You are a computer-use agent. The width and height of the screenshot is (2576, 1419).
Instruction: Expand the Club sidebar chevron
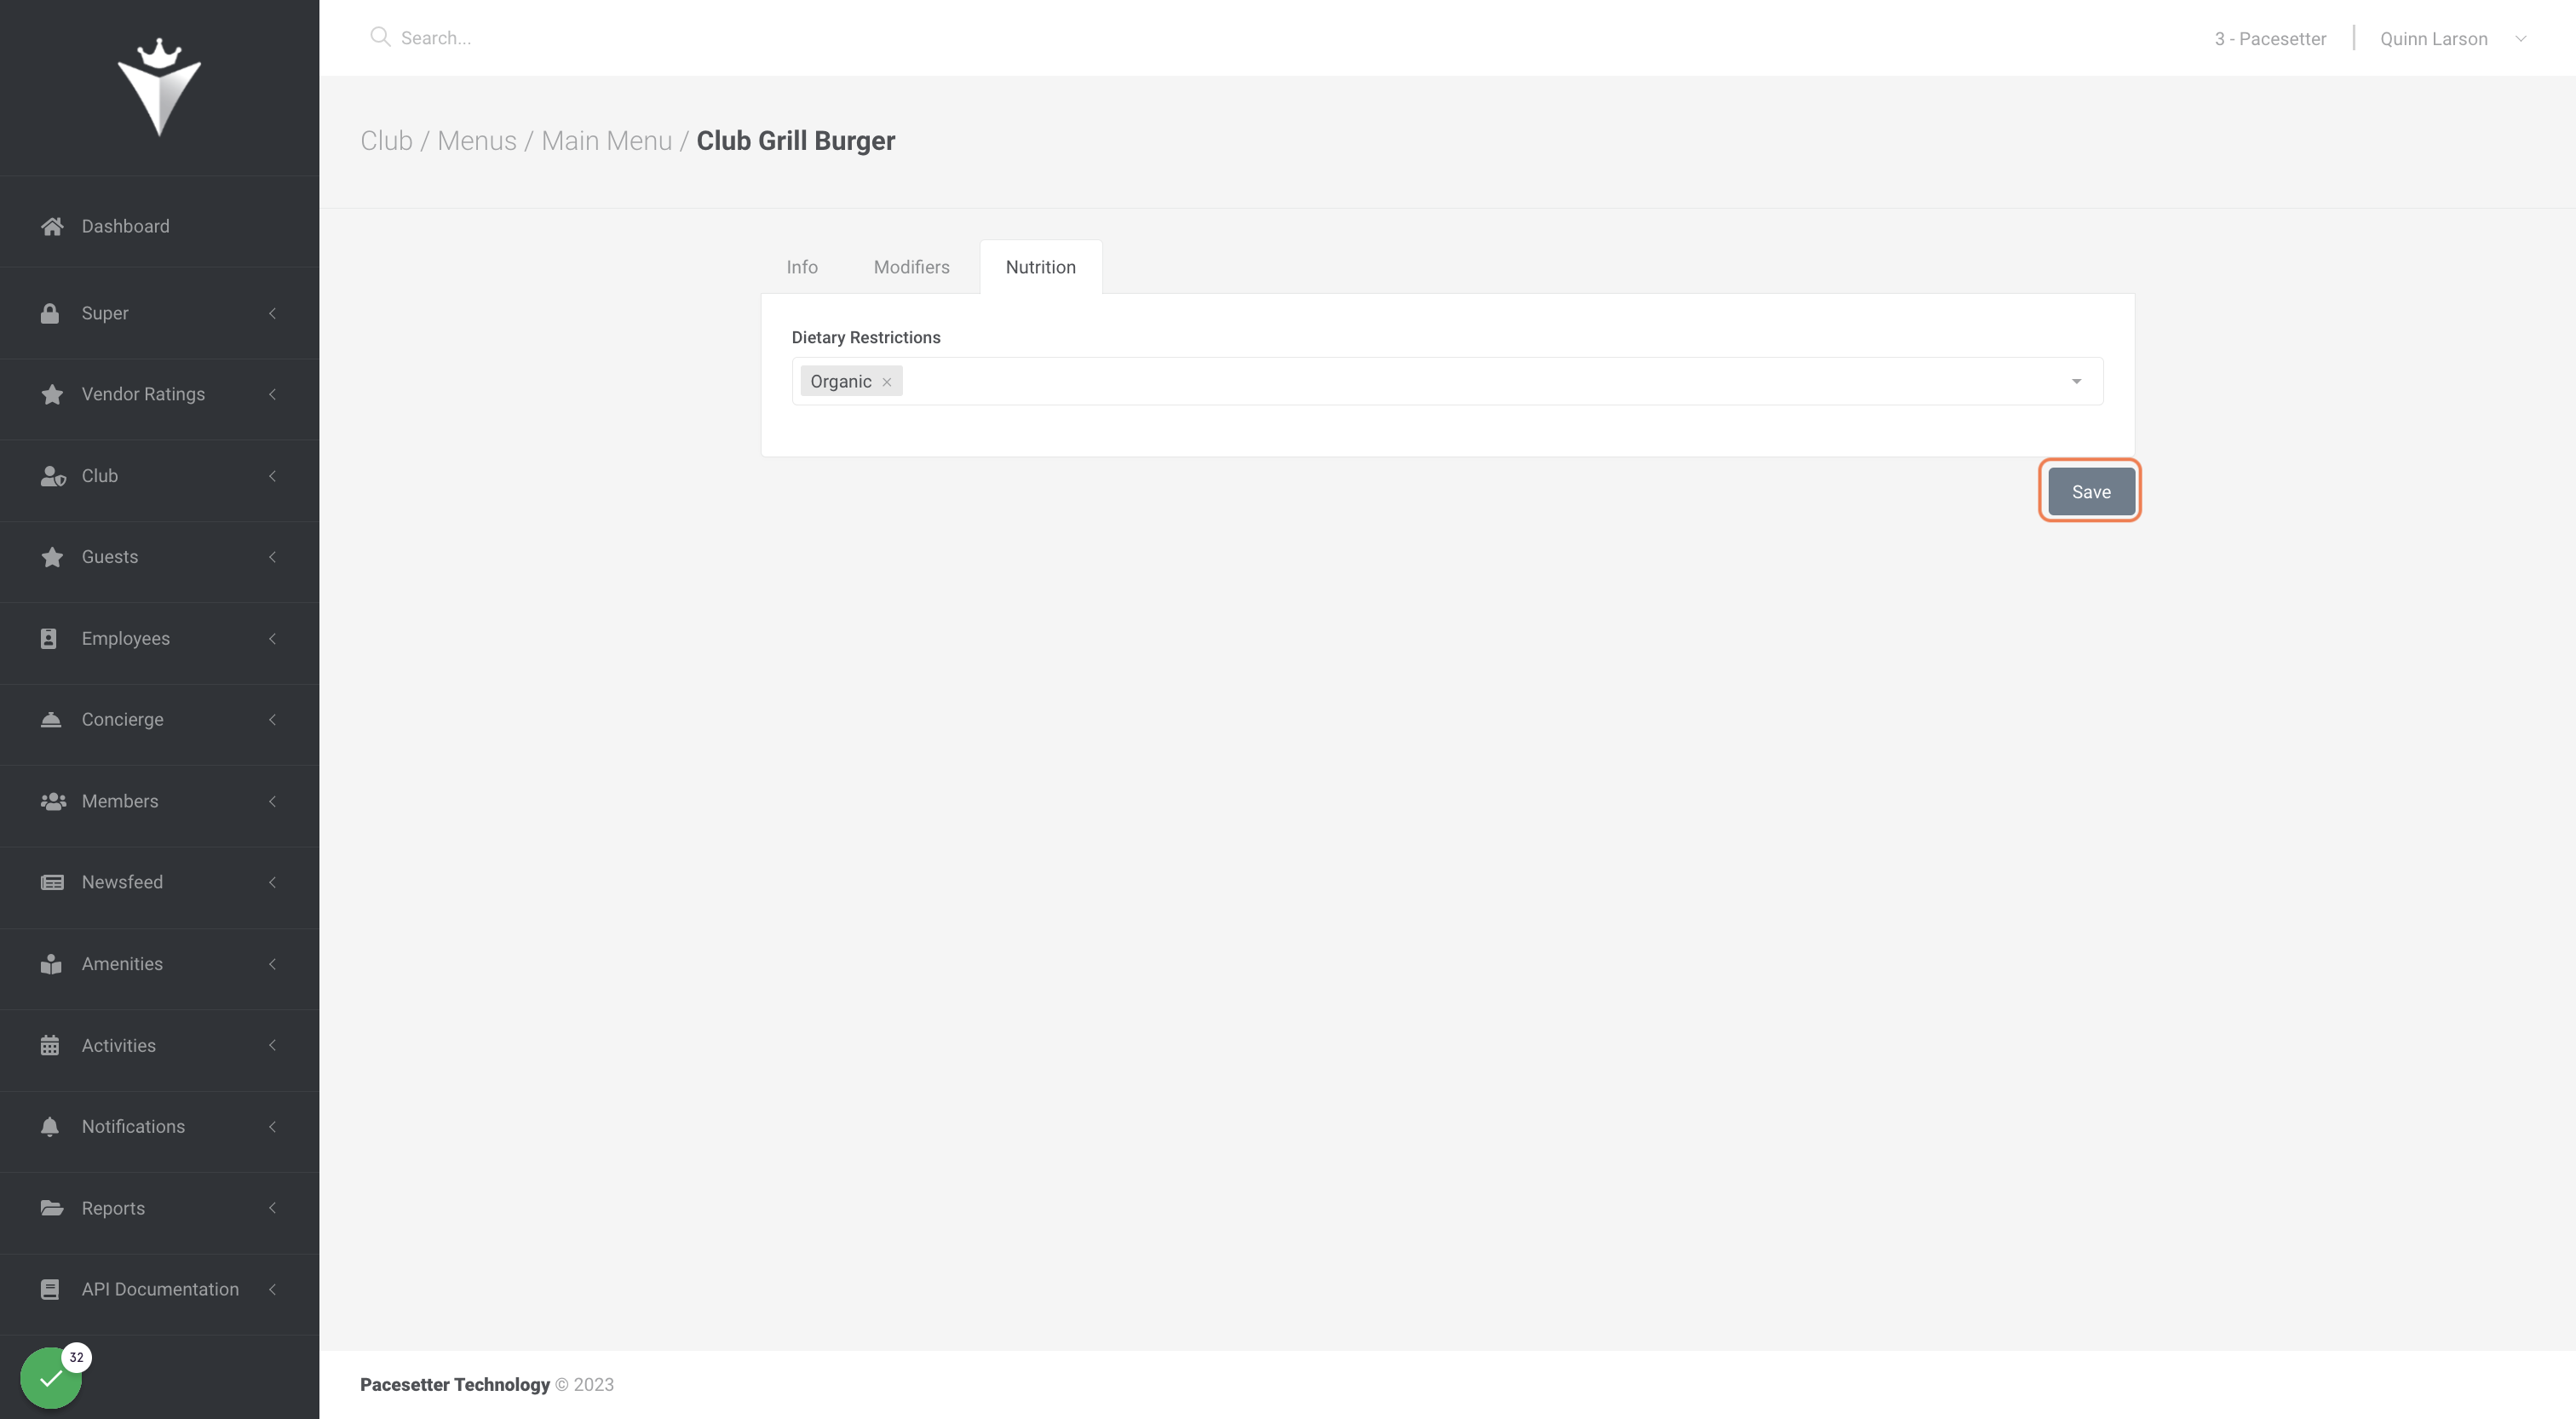(272, 476)
